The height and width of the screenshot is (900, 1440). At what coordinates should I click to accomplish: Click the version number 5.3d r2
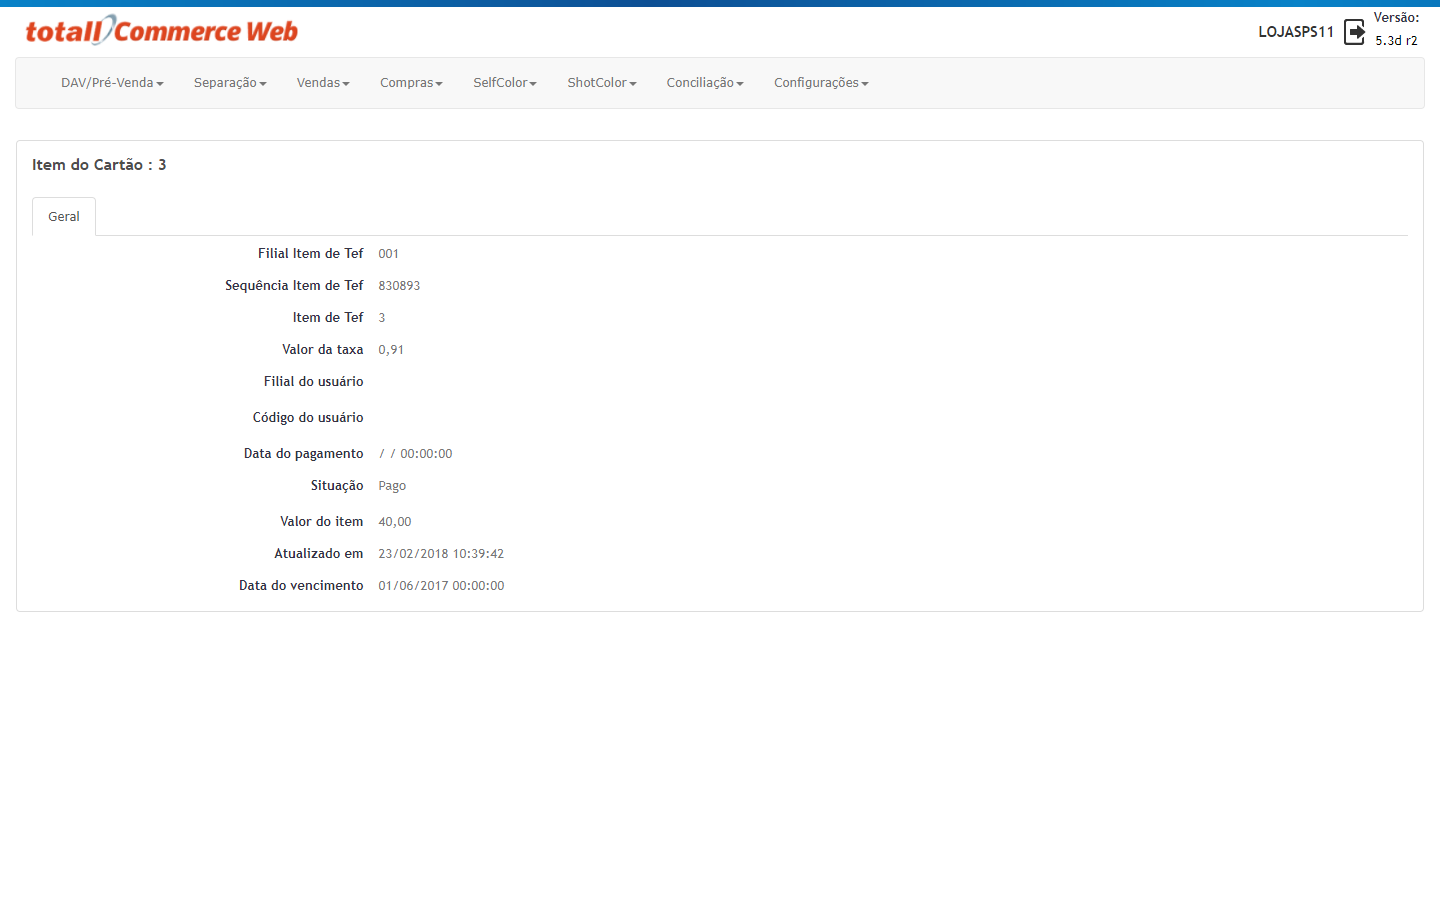1396,41
